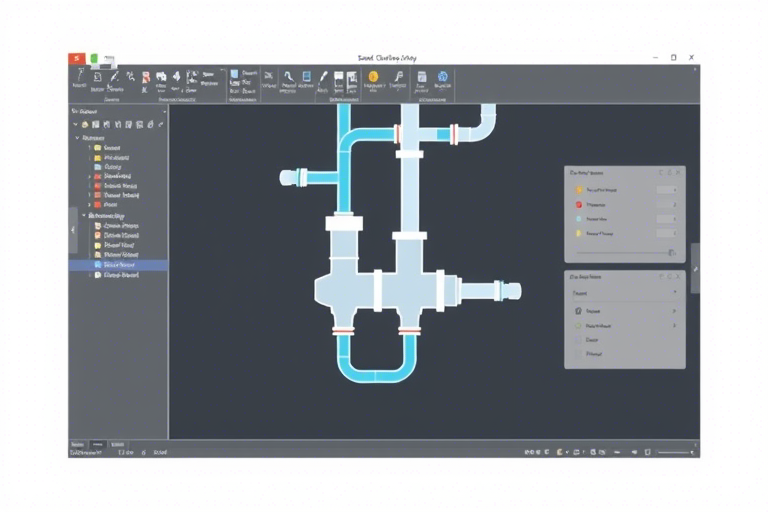Click the pin icon of the upper floating panel header
The height and width of the screenshot is (512, 768).
tap(670, 172)
